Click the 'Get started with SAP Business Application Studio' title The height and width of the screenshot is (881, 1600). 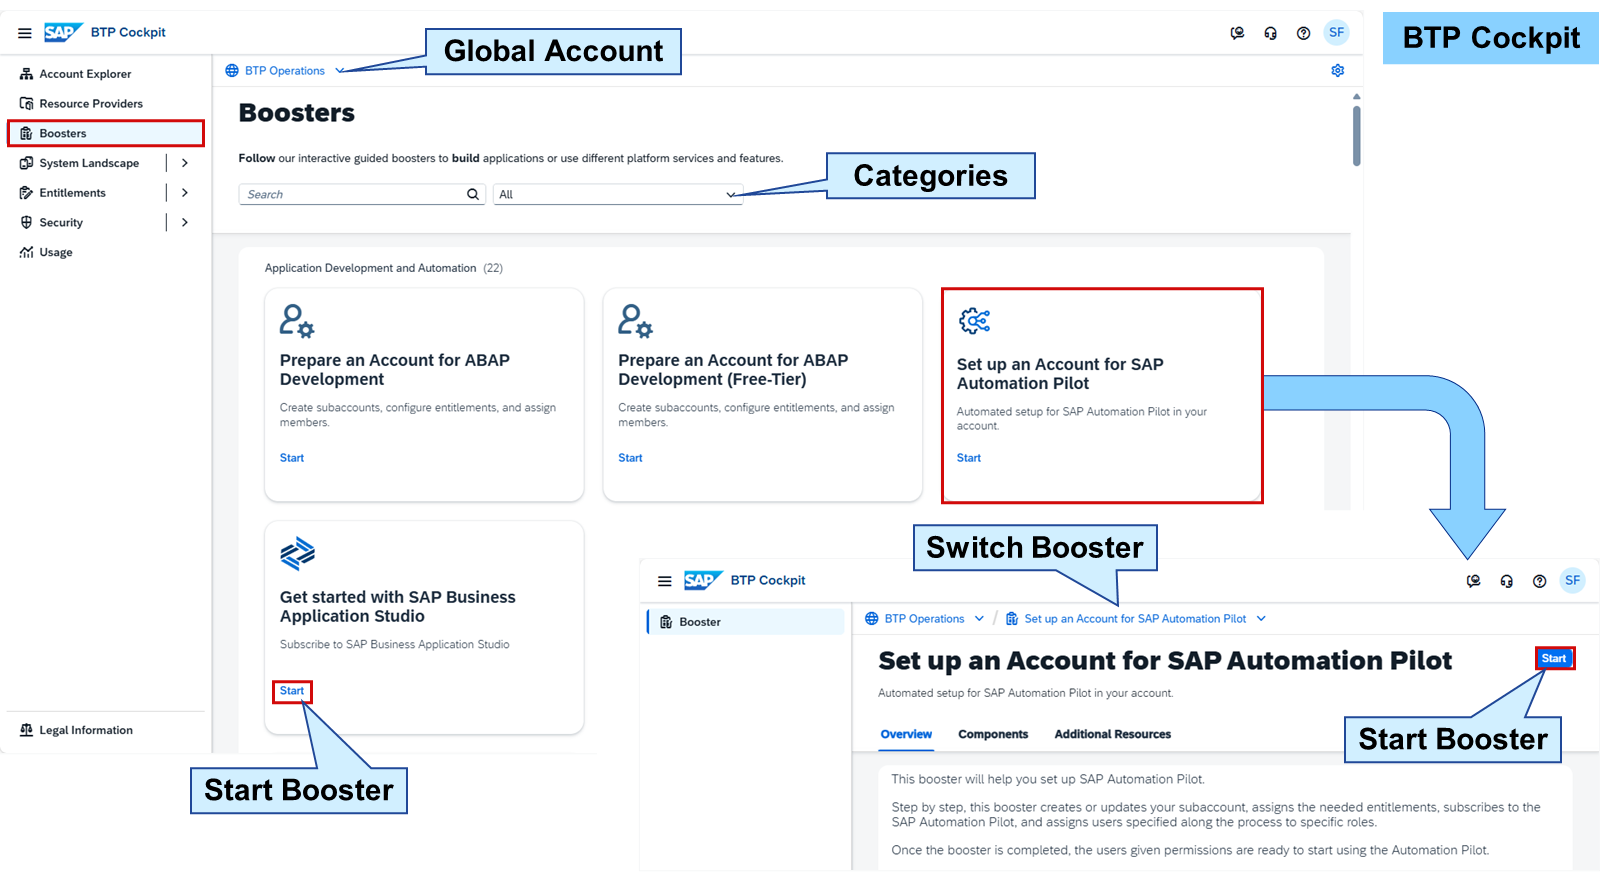click(x=398, y=607)
